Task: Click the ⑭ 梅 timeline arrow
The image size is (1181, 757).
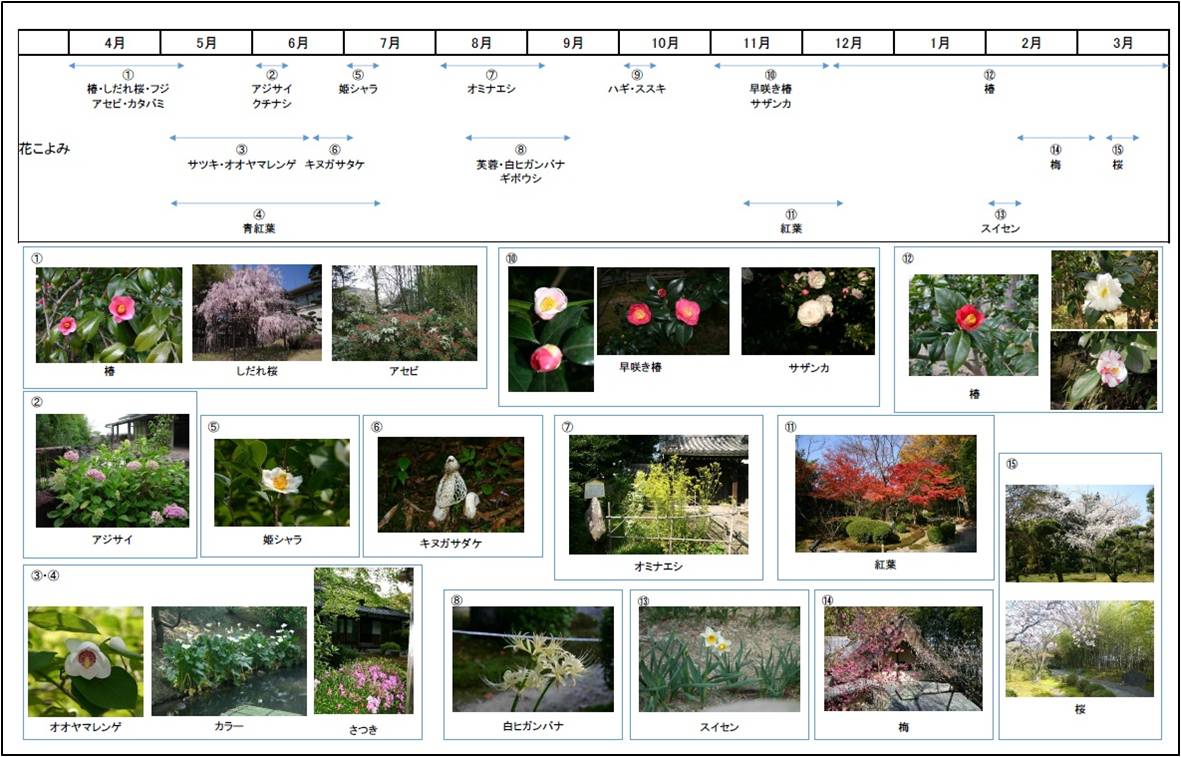Action: (x=1055, y=138)
